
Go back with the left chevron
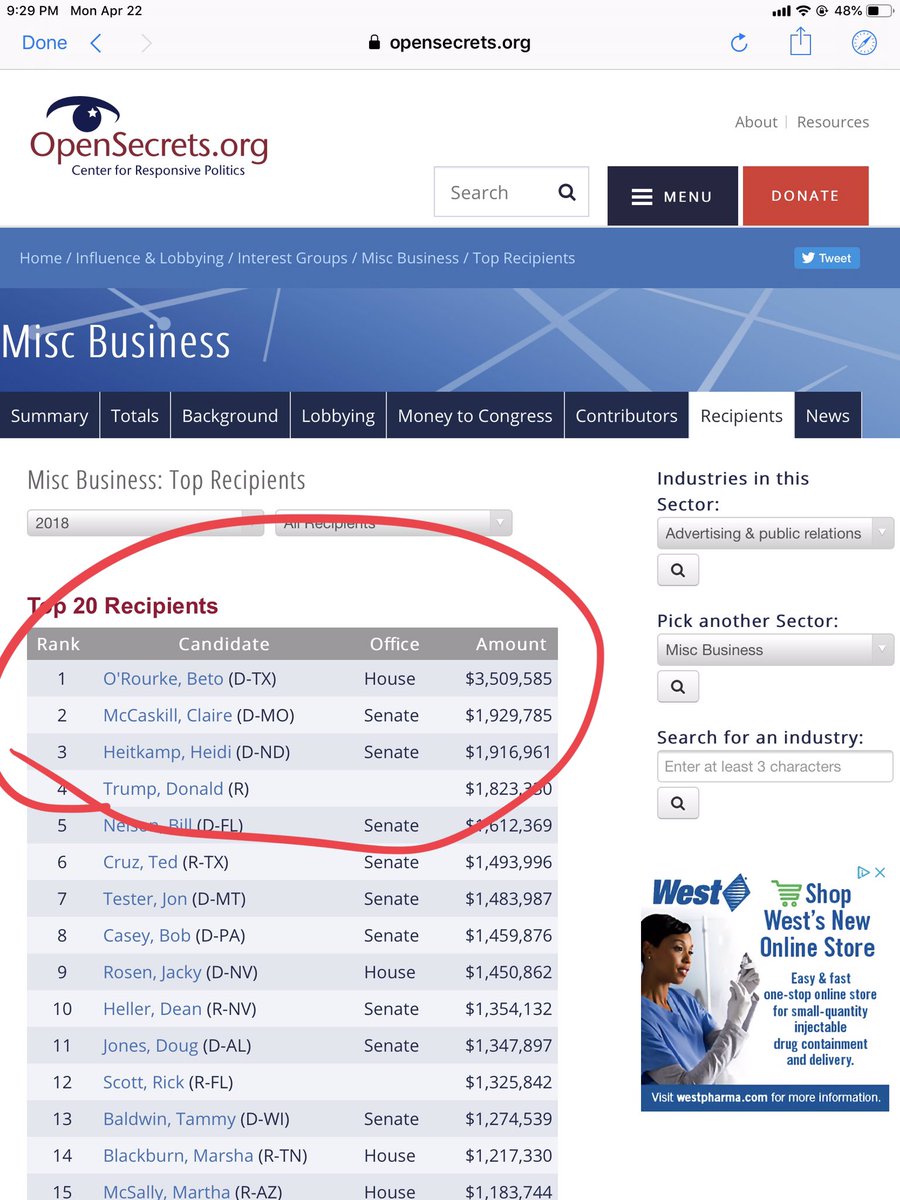(96, 43)
